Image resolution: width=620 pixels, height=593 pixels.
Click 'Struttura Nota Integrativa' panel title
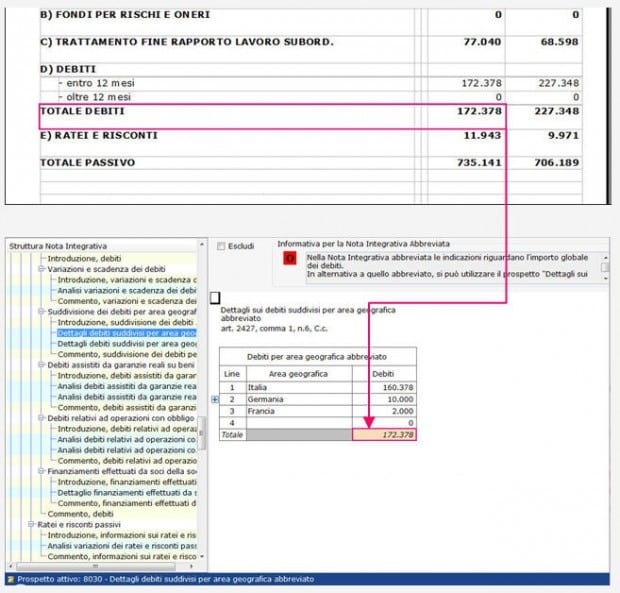58,246
